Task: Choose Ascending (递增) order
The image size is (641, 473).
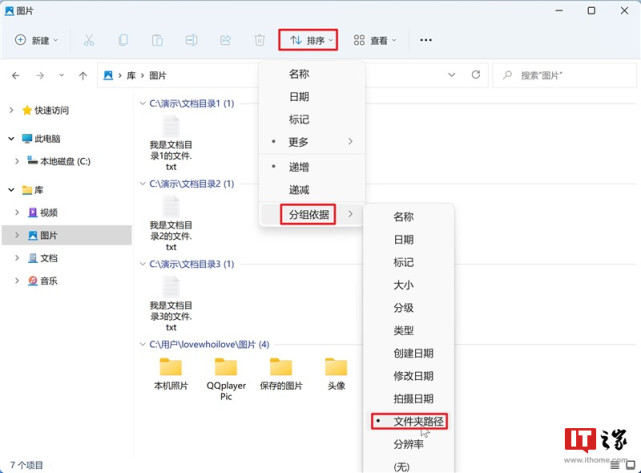Action: point(312,167)
